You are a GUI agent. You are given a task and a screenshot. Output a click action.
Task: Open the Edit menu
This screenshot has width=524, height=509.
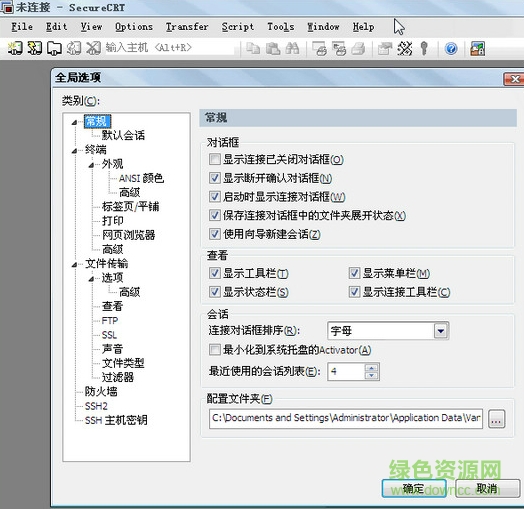pyautogui.click(x=56, y=27)
